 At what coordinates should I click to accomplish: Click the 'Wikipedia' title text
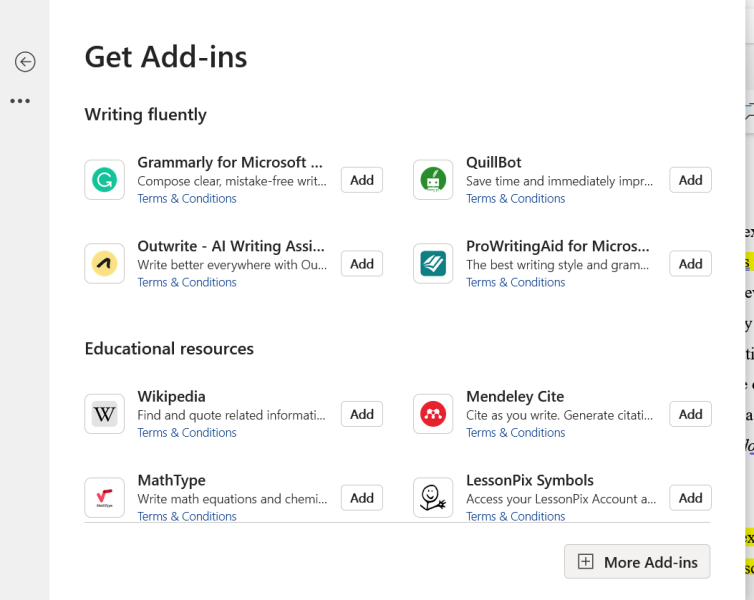click(x=171, y=397)
